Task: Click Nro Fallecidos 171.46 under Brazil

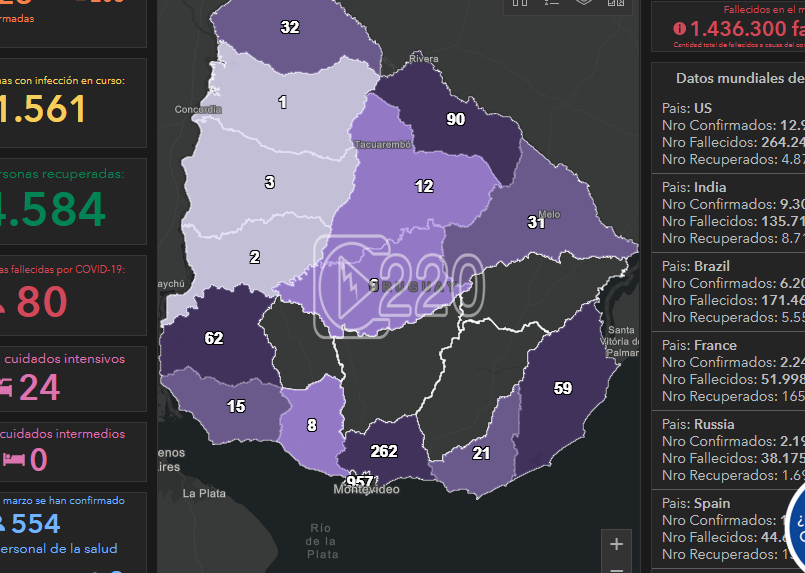Action: [x=733, y=300]
